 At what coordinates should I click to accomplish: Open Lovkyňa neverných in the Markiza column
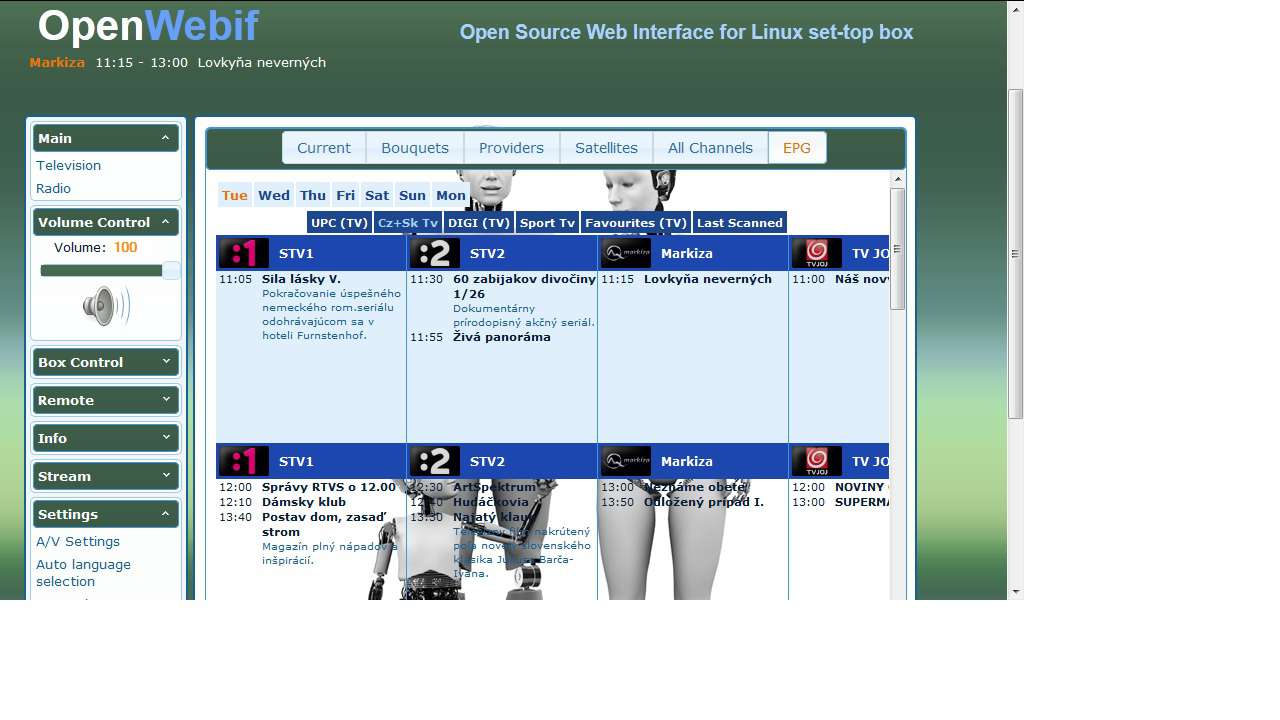click(708, 279)
